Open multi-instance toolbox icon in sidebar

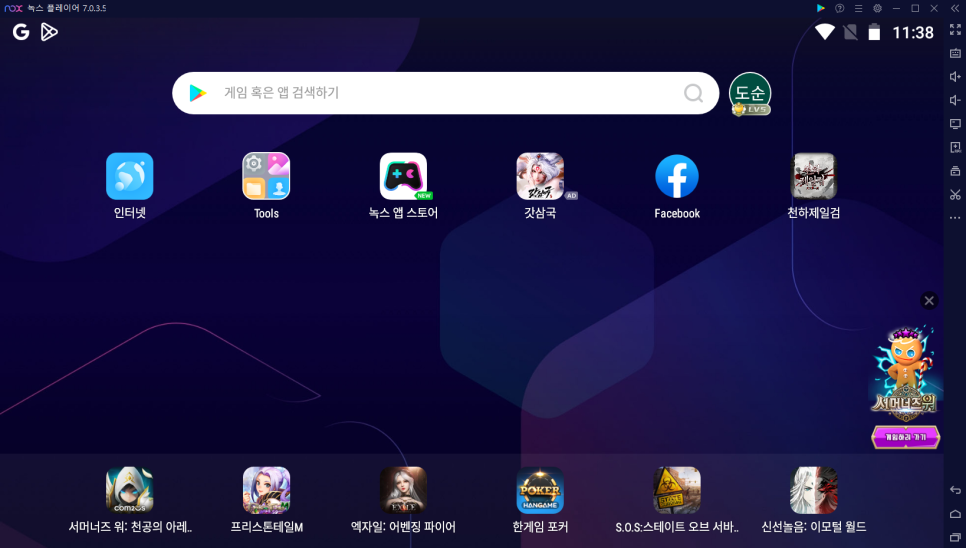tap(955, 171)
